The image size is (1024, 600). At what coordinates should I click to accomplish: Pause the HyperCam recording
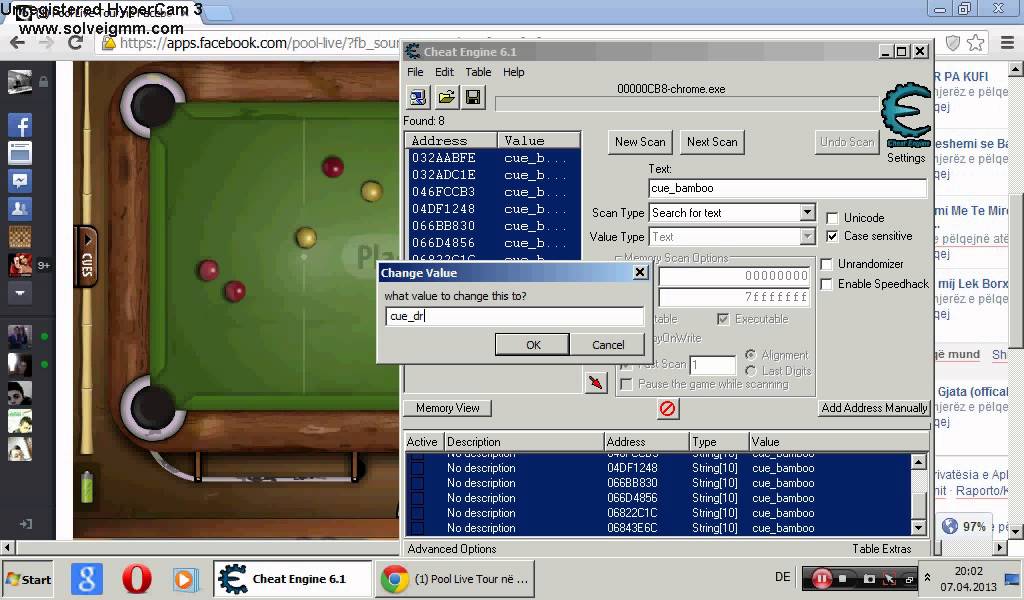pyautogui.click(x=821, y=578)
